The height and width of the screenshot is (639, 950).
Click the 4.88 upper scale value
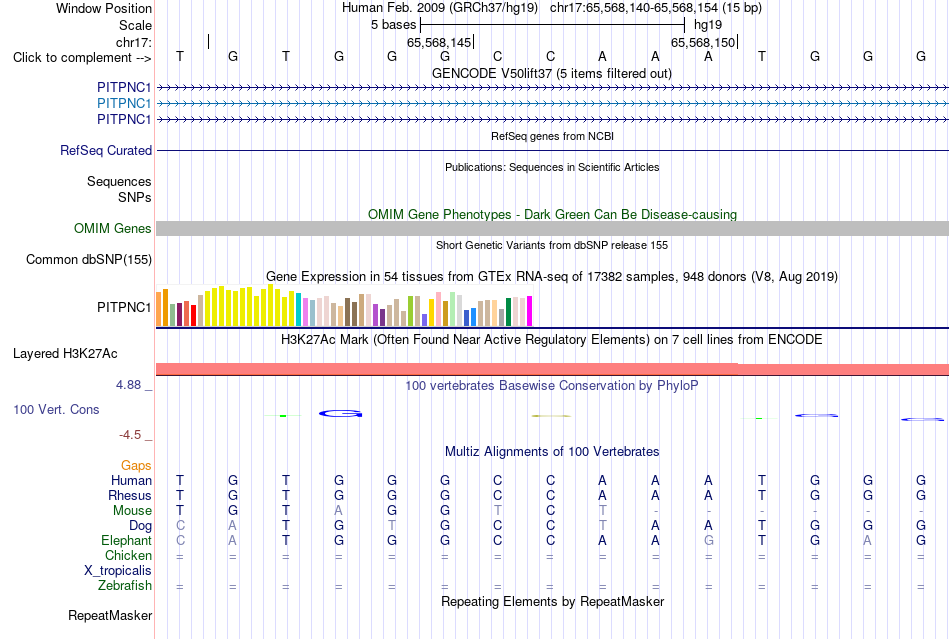tap(128, 385)
